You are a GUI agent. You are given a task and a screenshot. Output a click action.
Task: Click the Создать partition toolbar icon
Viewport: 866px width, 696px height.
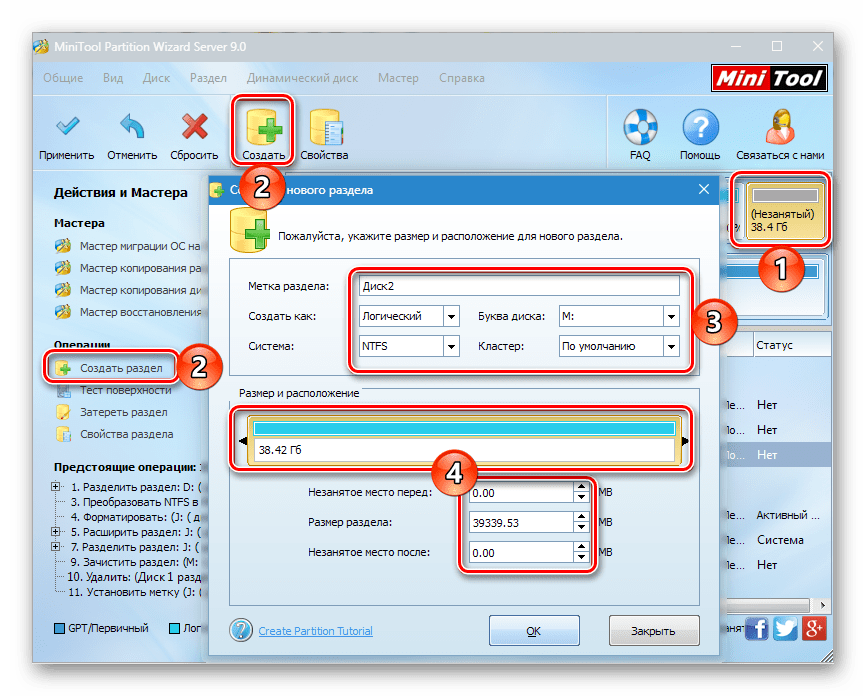pos(264,127)
